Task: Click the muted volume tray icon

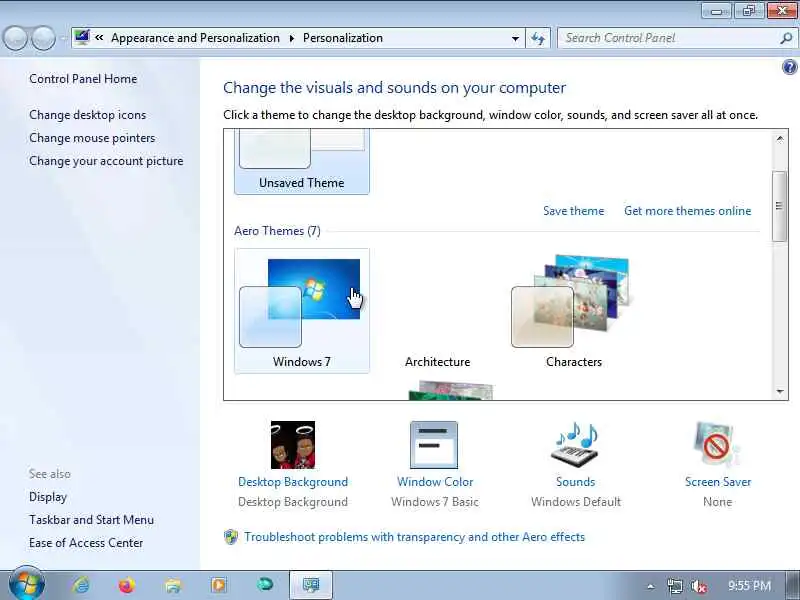Action: [x=698, y=586]
